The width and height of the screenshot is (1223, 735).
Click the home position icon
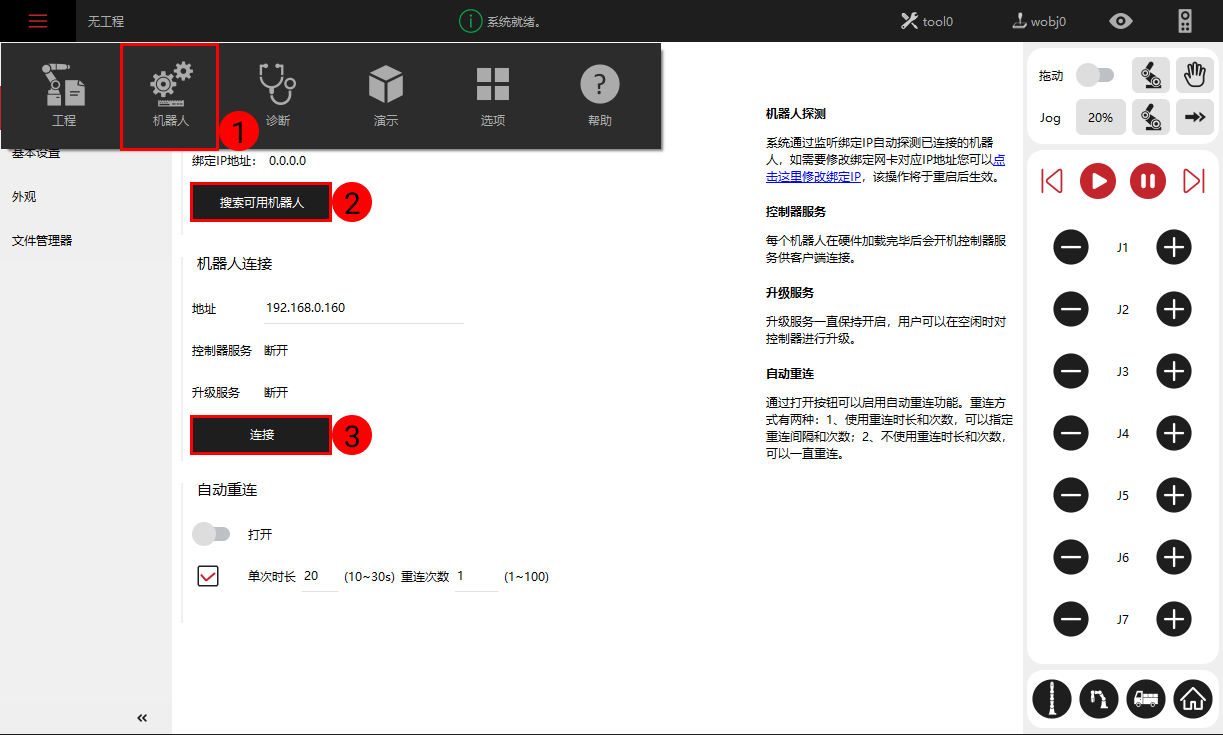(1192, 698)
